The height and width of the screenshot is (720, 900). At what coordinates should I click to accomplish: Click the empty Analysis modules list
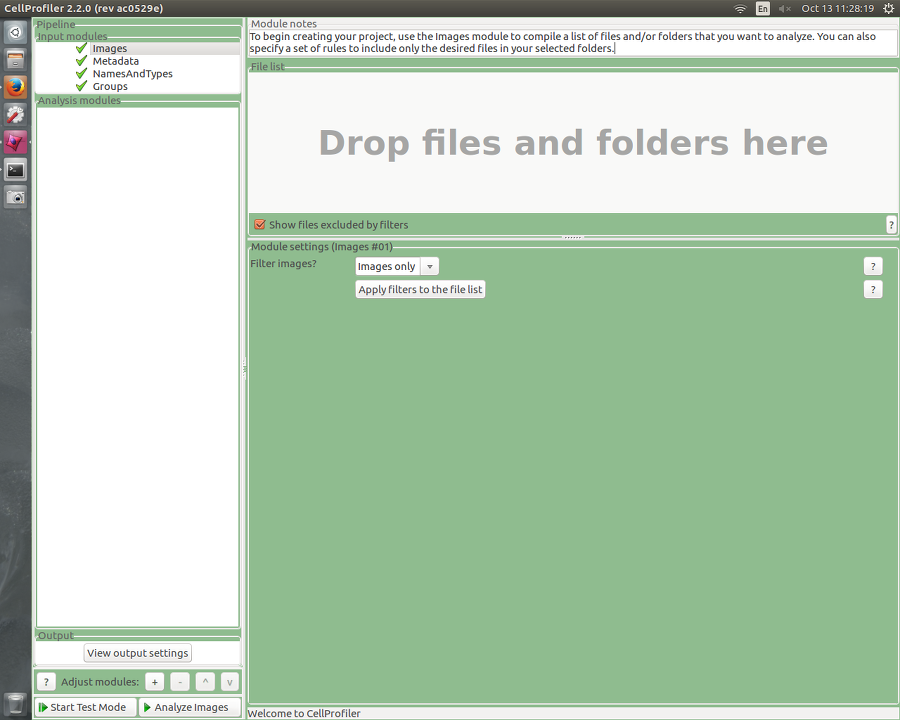pos(138,367)
